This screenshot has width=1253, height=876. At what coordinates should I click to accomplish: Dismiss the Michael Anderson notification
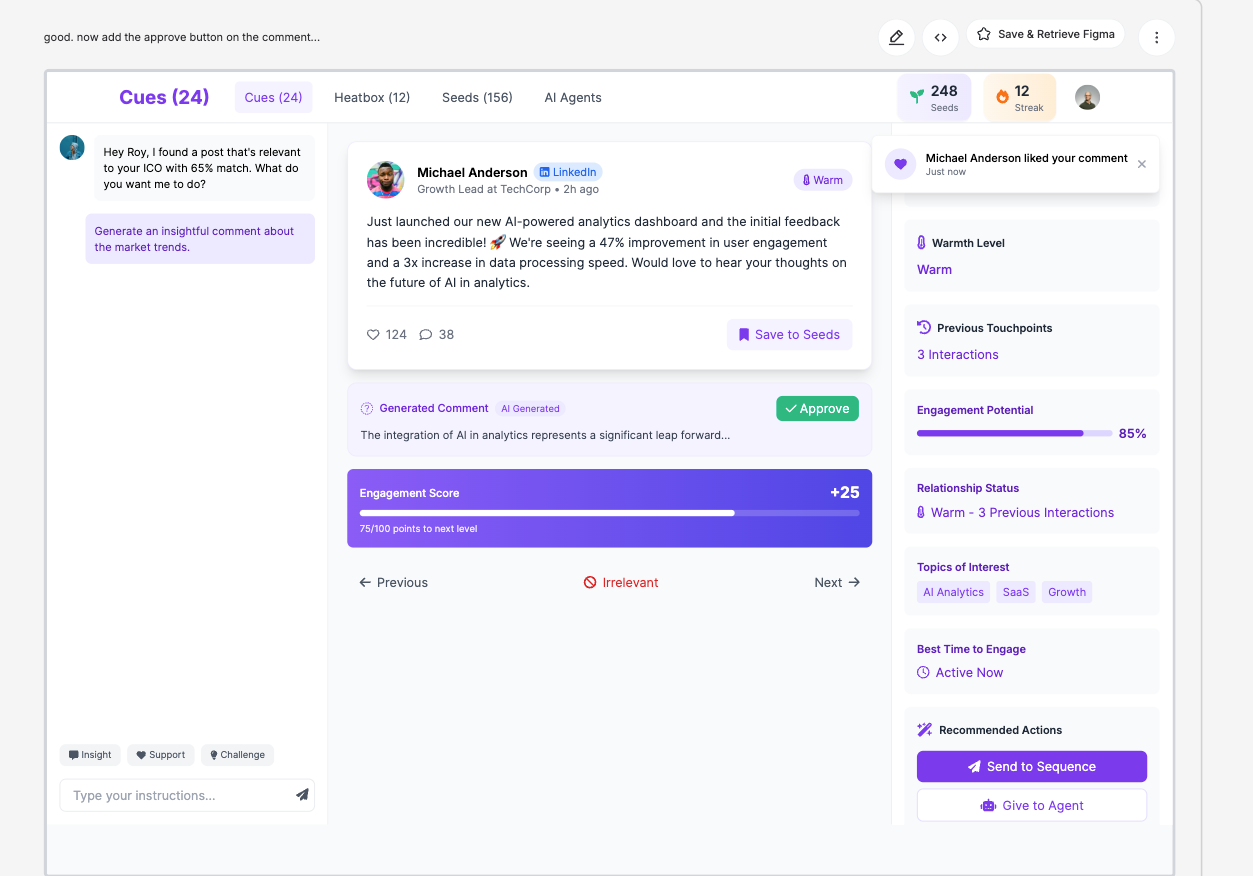coord(1142,164)
